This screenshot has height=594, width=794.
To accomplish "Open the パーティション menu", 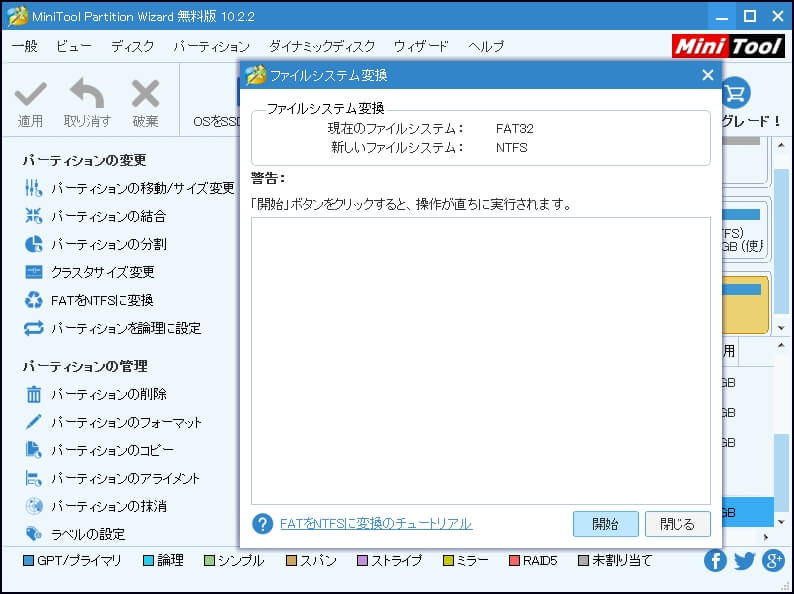I will (211, 46).
